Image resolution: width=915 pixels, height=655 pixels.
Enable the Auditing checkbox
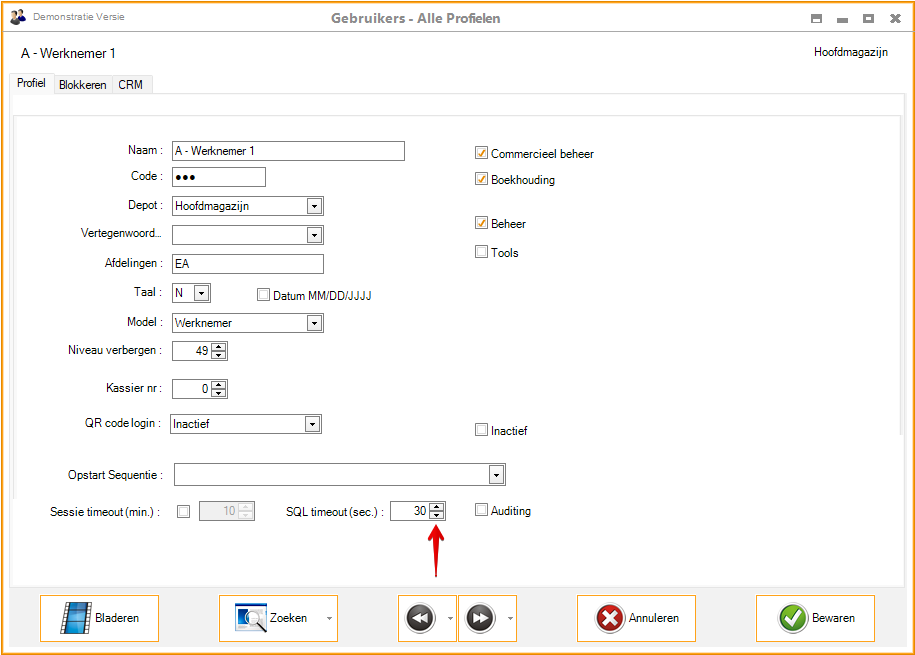pos(481,510)
